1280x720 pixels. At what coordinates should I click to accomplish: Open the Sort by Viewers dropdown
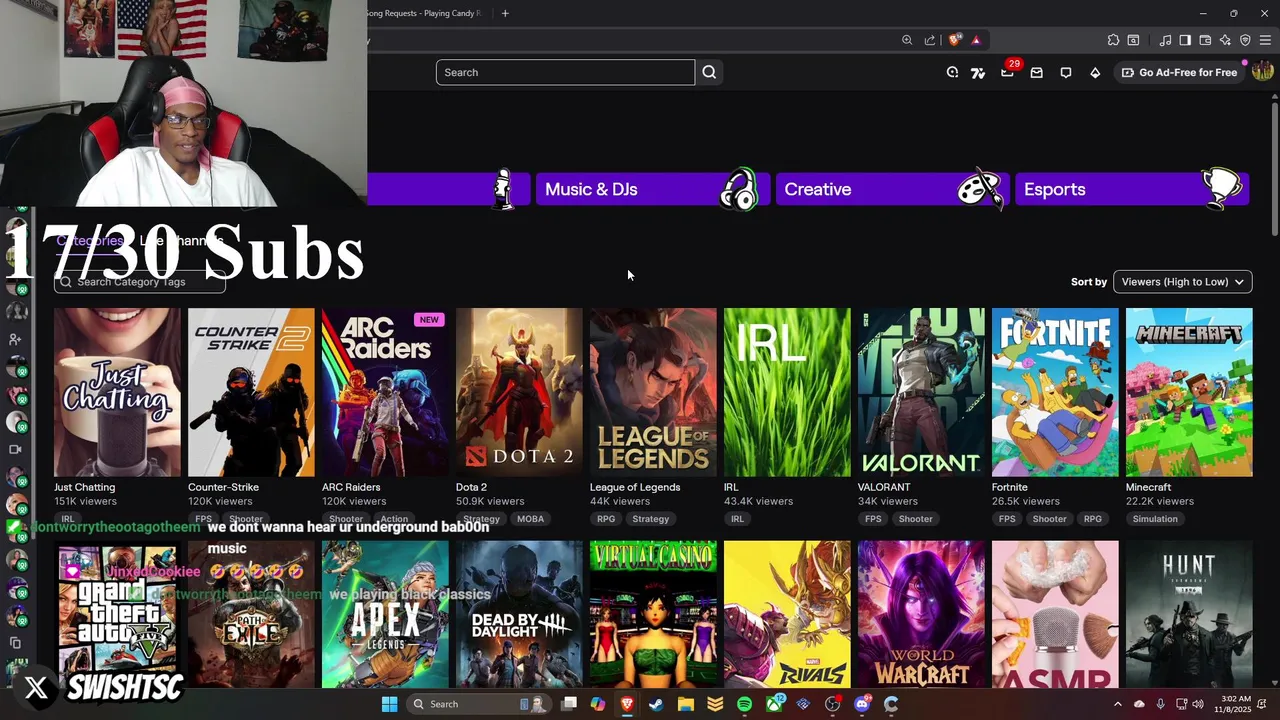(x=1183, y=282)
